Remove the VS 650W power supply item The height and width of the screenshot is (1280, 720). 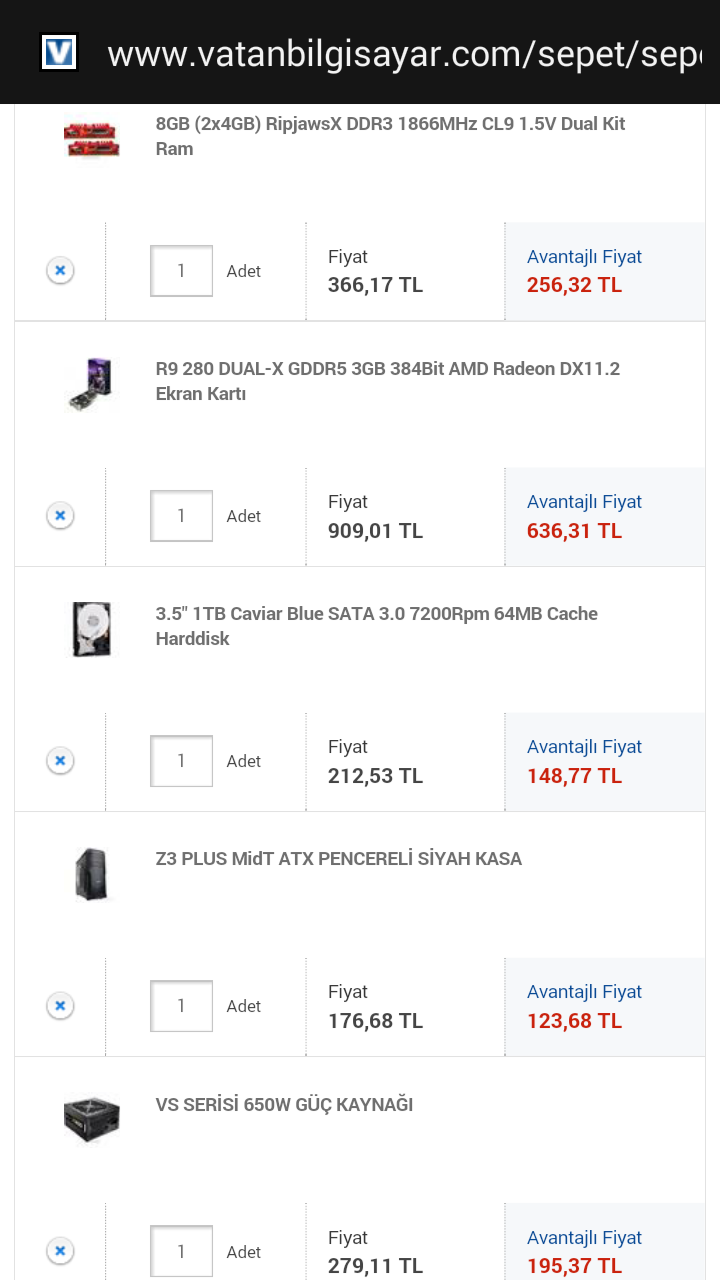click(60, 1251)
